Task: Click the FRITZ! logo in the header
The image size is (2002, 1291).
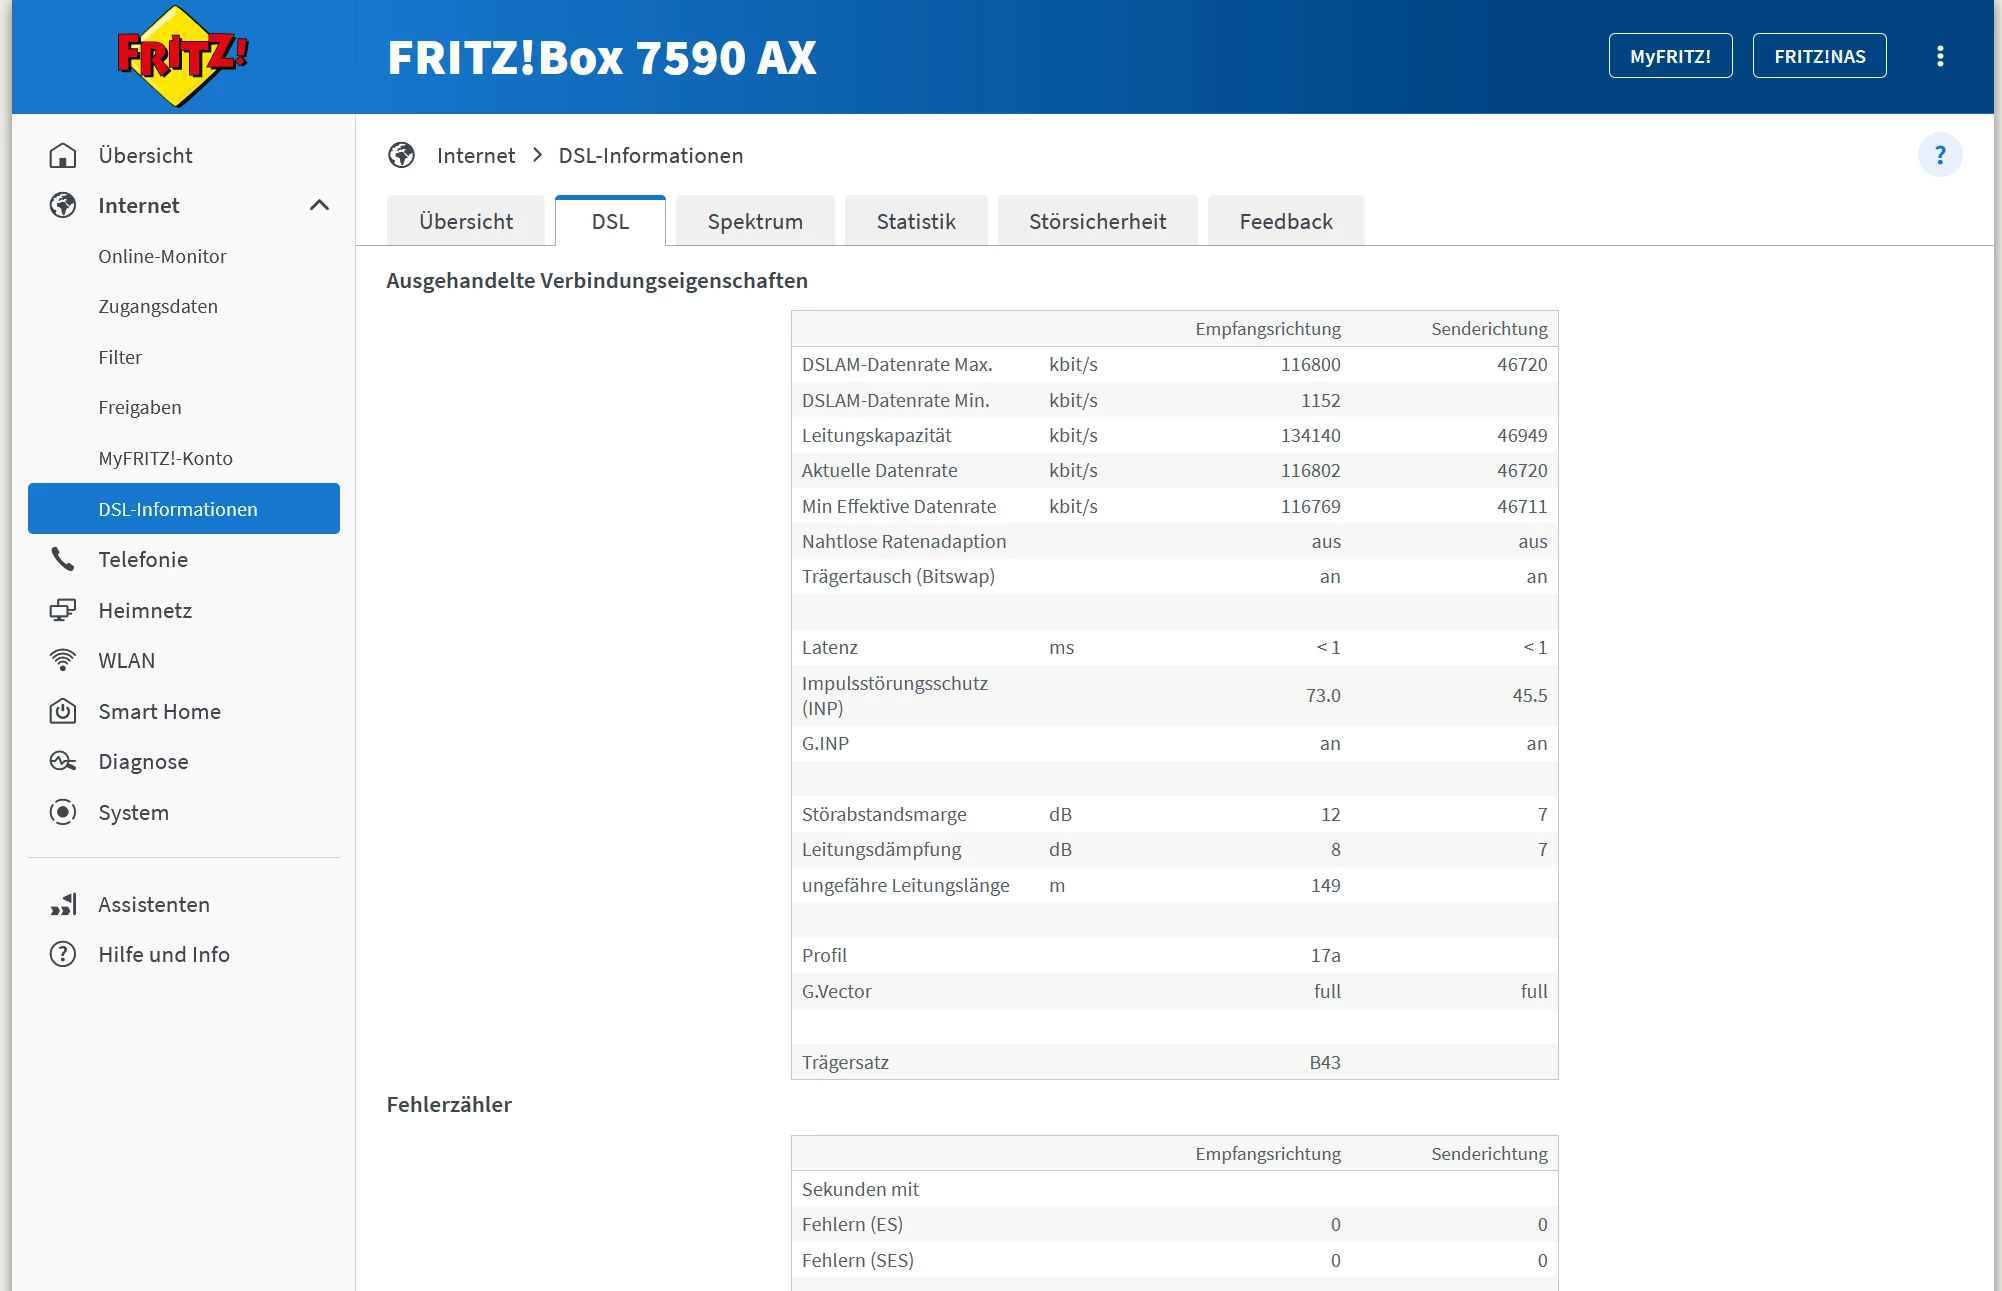Action: 181,57
